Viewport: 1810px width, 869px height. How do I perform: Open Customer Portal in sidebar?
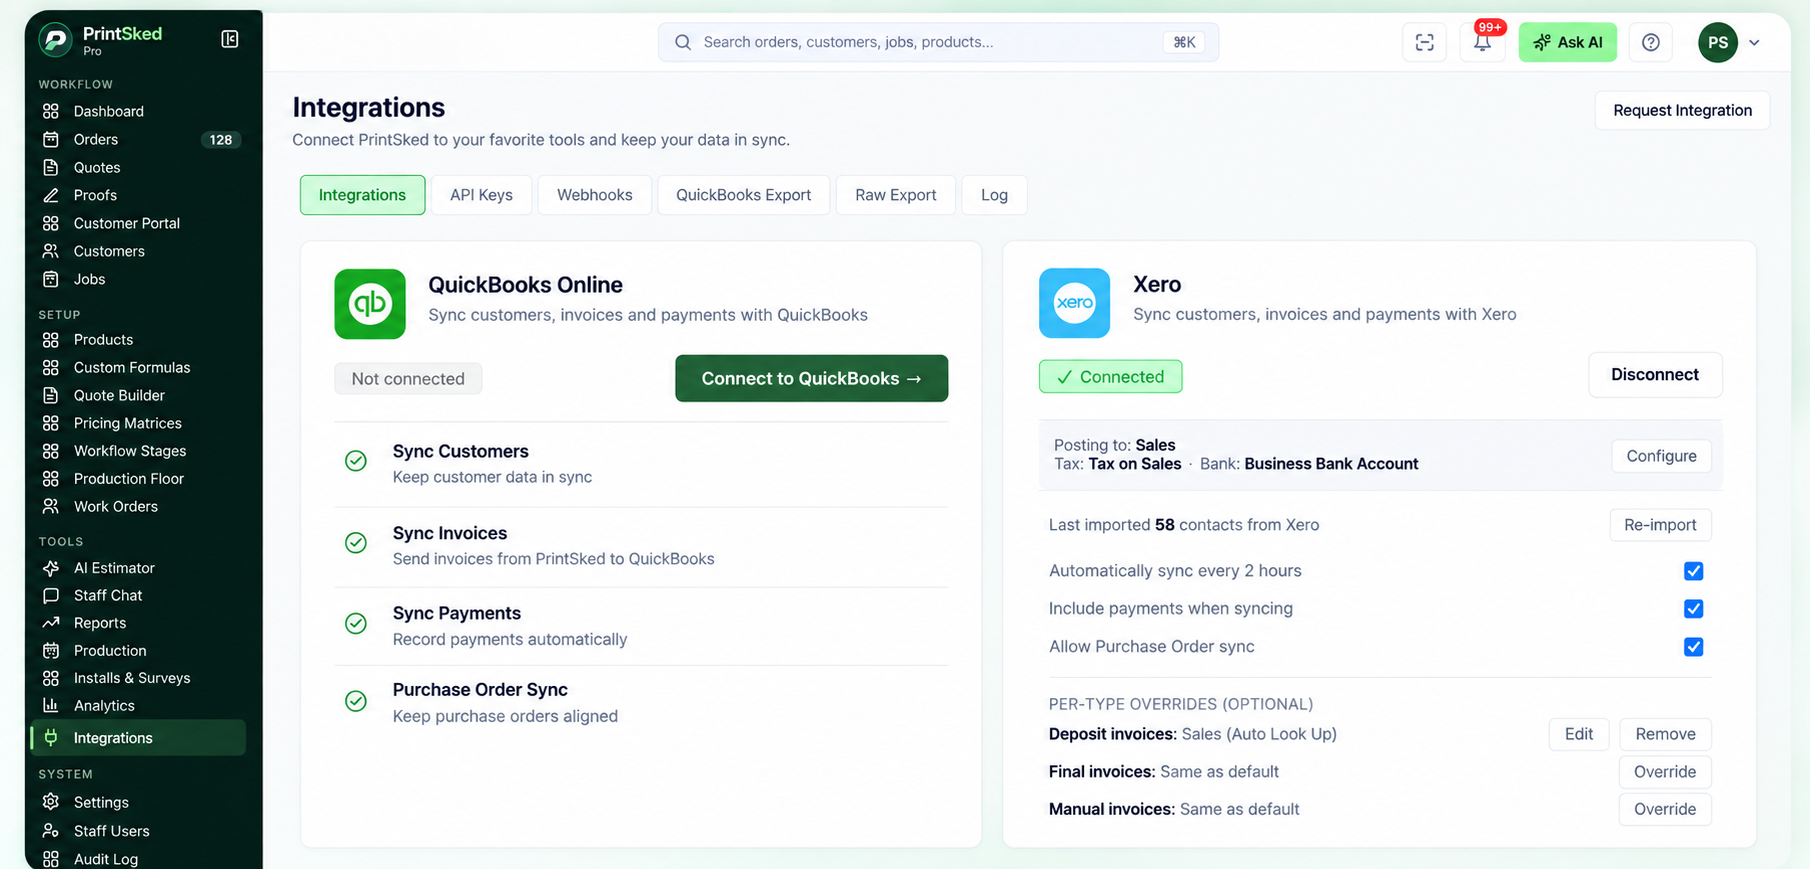pos(127,223)
